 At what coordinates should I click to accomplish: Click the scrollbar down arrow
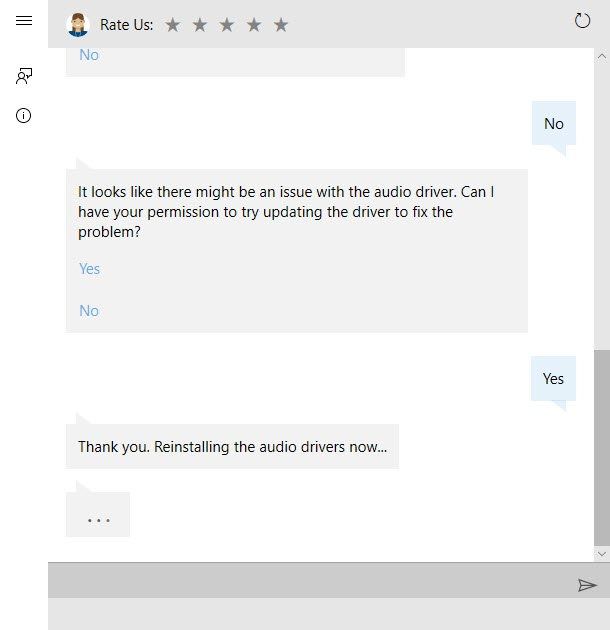pos(602,554)
